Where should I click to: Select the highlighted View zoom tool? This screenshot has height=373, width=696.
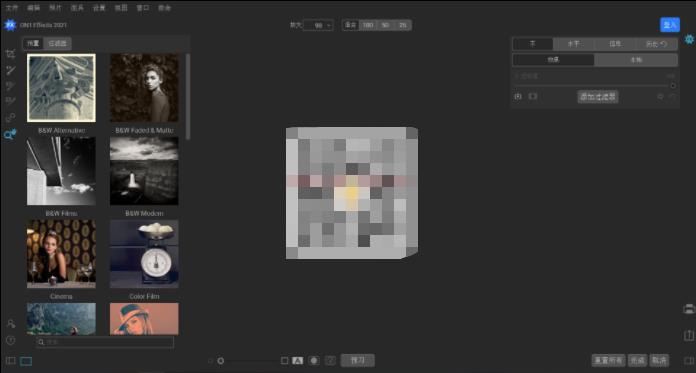pyautogui.click(x=10, y=135)
